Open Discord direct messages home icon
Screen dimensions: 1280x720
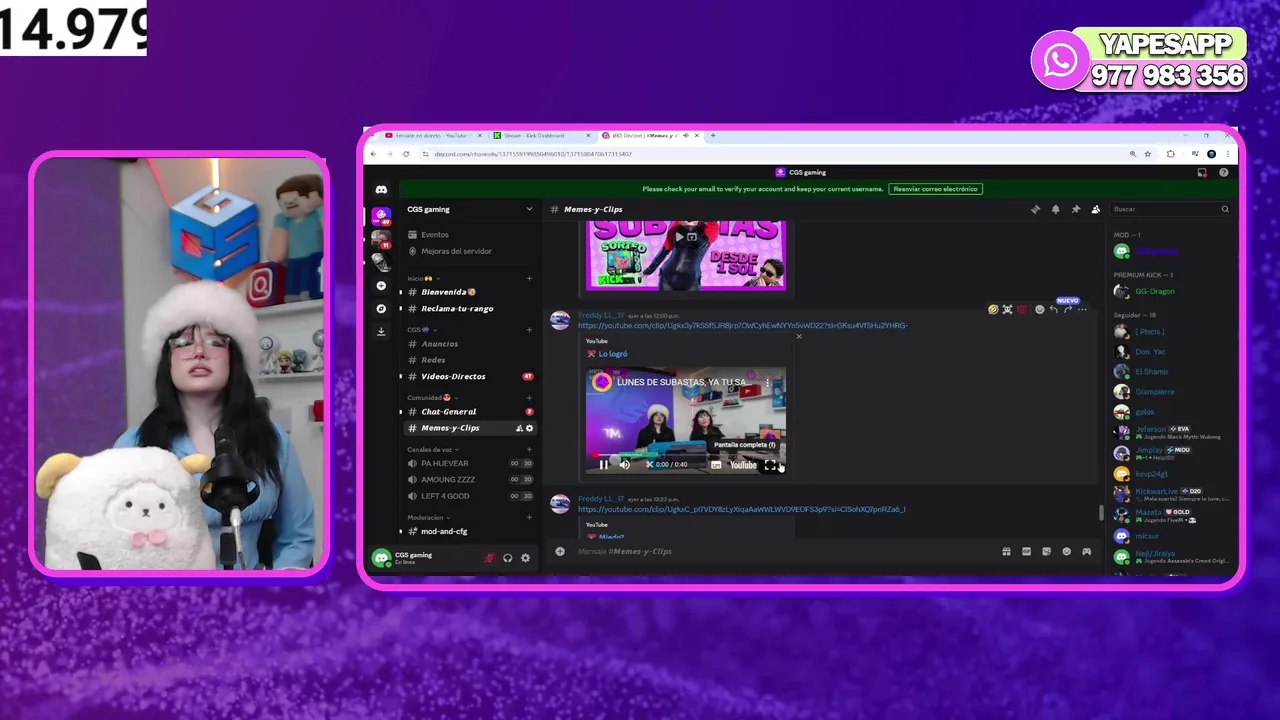(381, 190)
